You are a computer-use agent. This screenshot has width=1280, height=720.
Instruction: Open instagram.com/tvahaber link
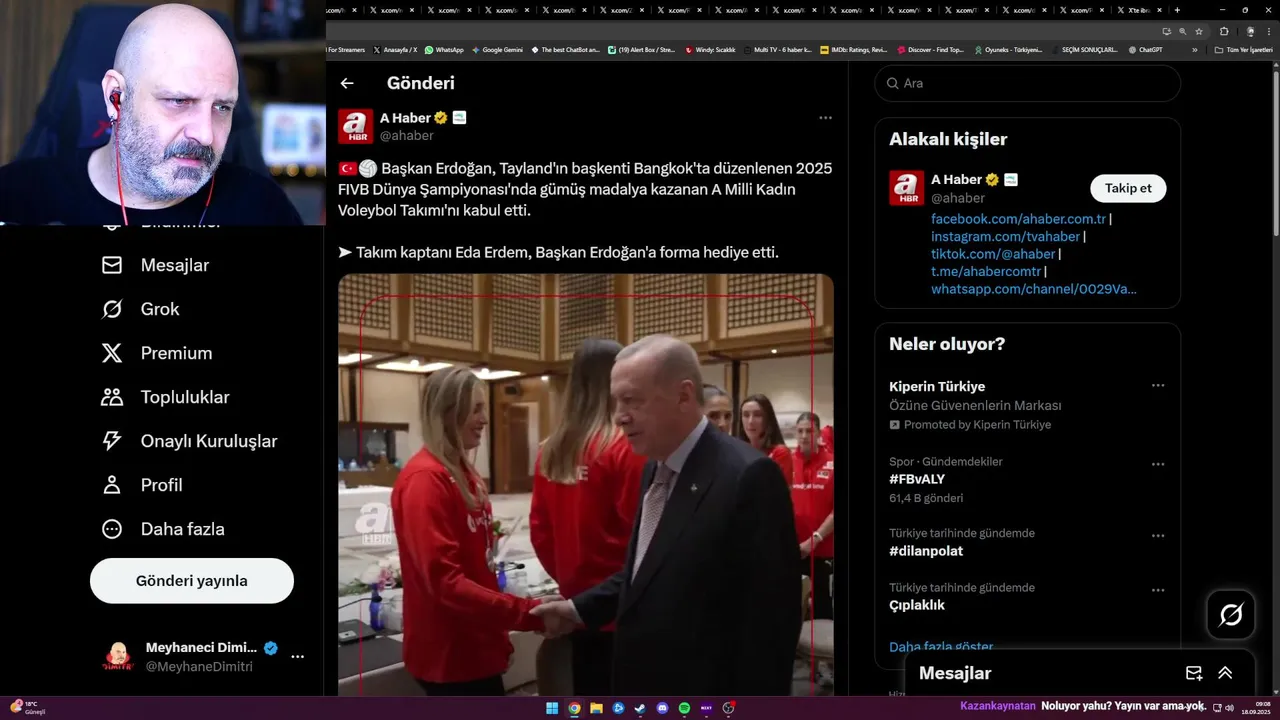pos(1005,237)
